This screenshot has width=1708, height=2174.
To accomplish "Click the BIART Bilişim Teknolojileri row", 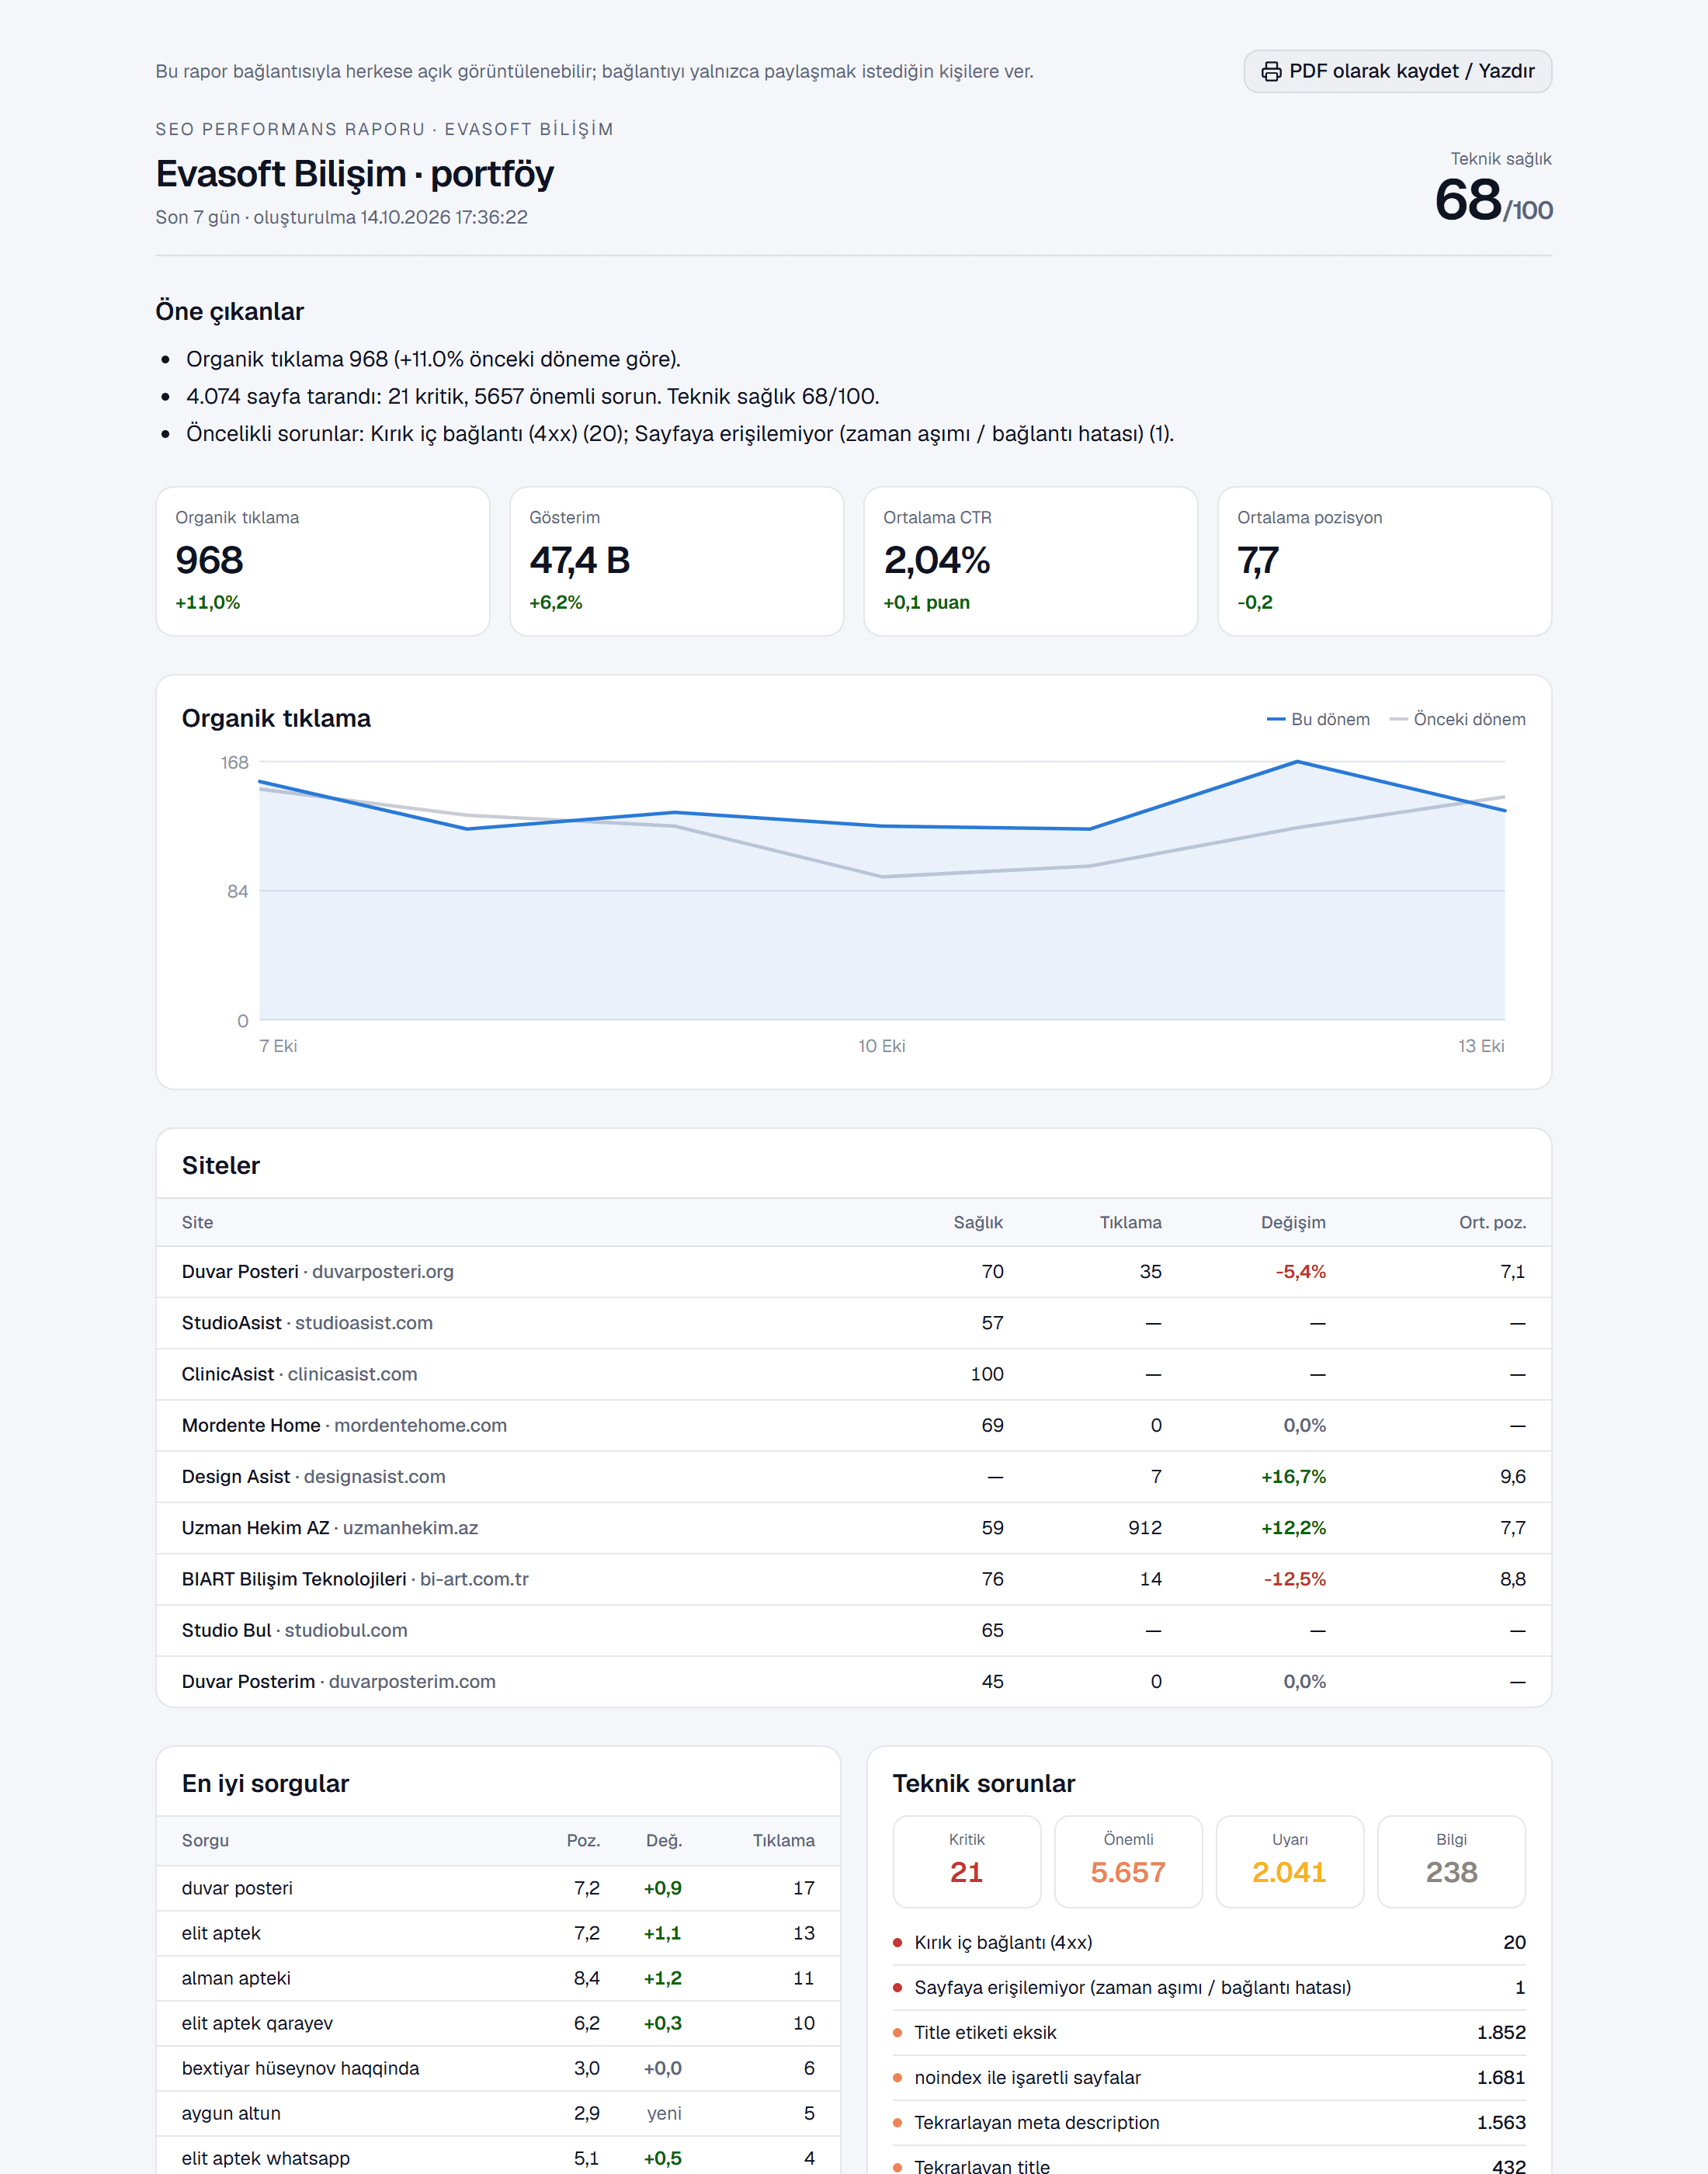I will pyautogui.click(x=853, y=1578).
